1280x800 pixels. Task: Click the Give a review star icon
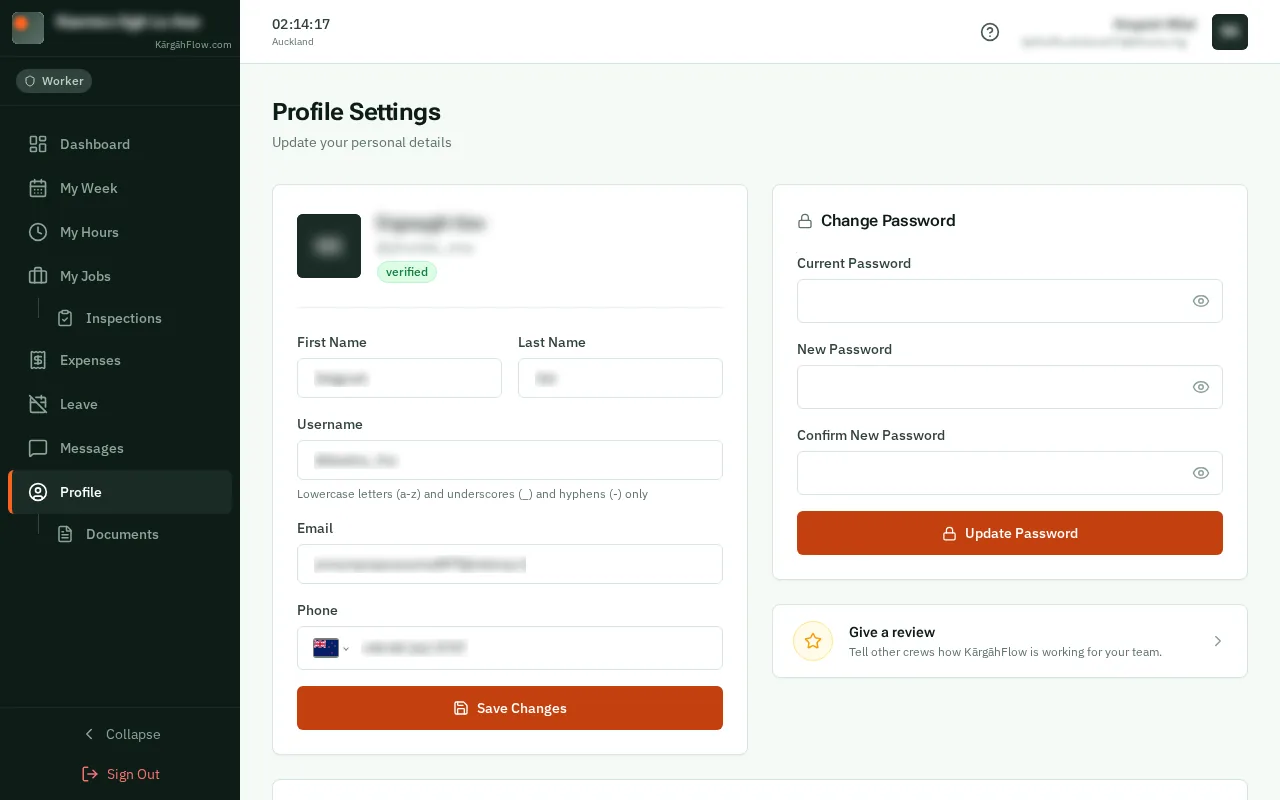(x=813, y=641)
